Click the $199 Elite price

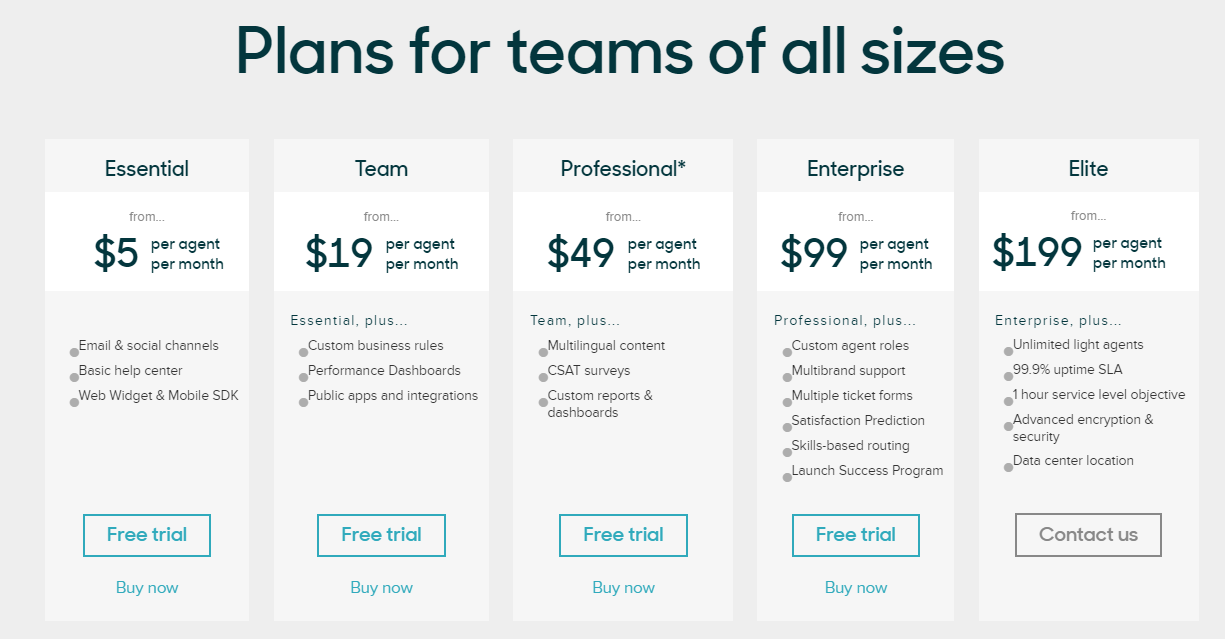[1037, 252]
